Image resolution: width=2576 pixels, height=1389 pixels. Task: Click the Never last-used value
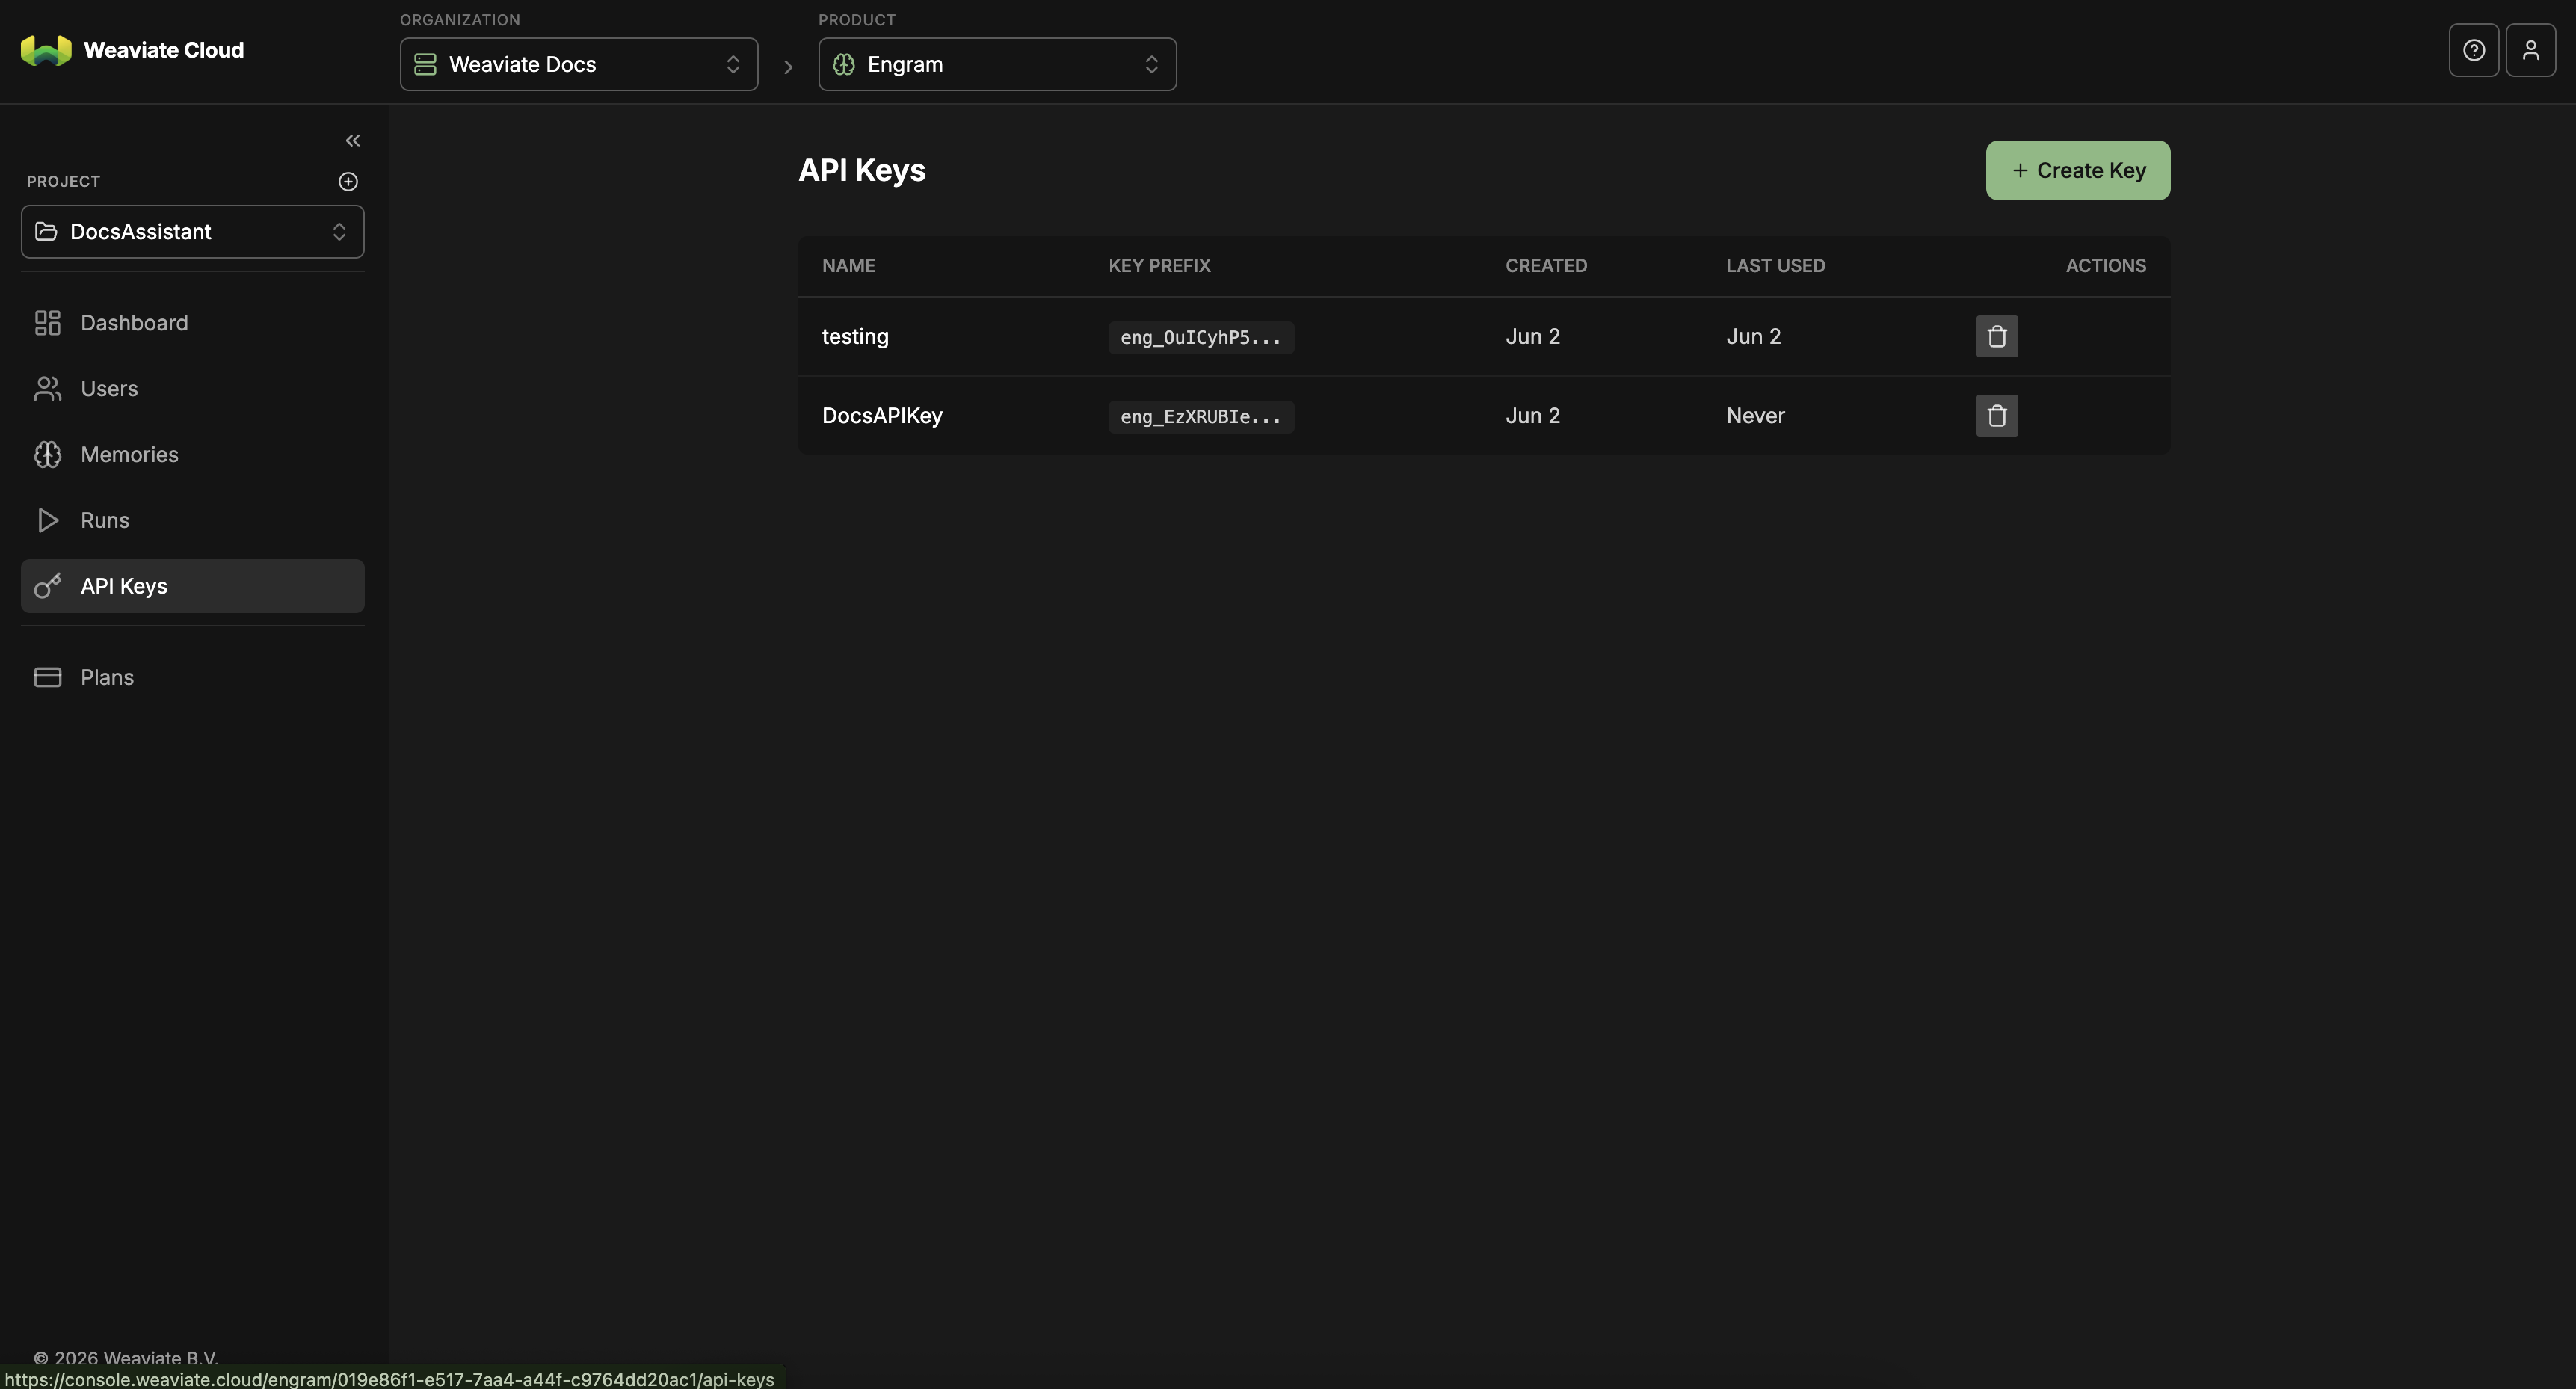pos(1755,416)
